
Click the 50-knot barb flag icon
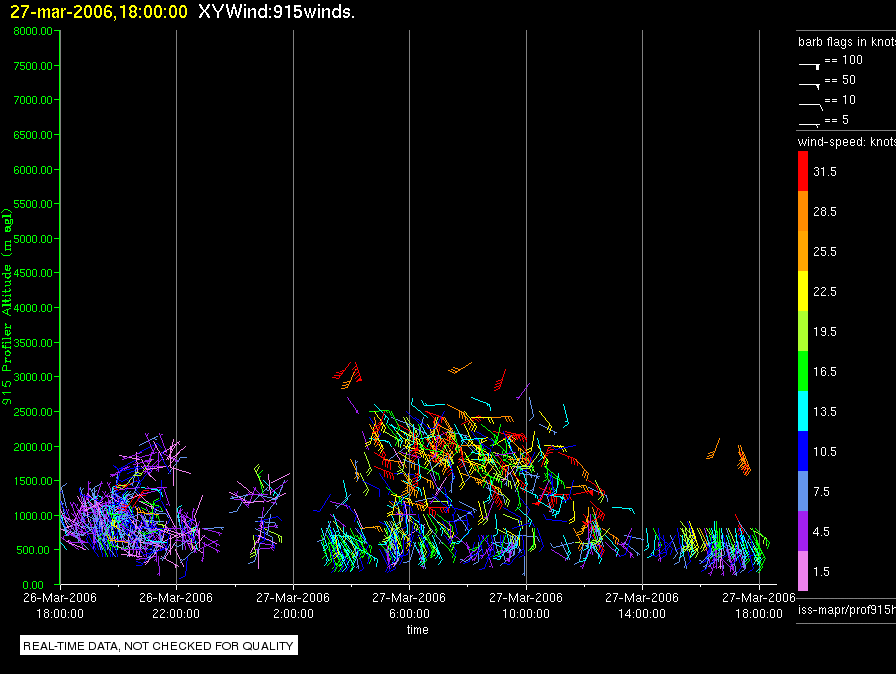point(809,86)
